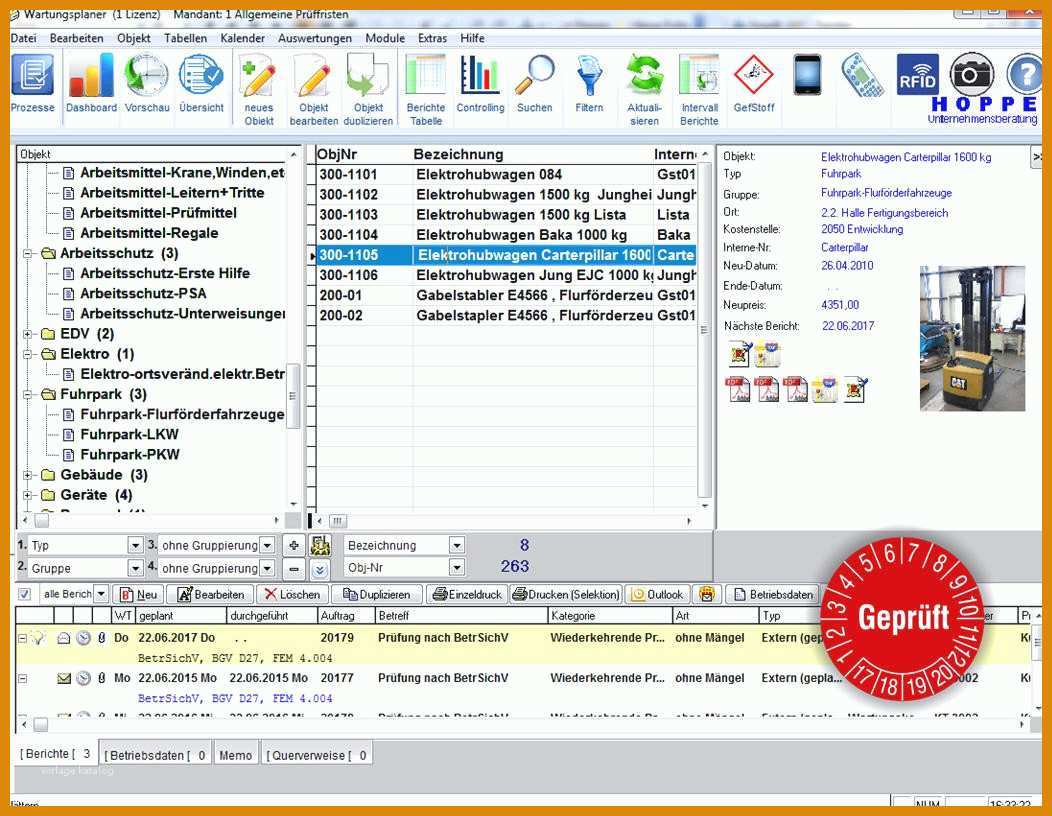The image size is (1052, 816).
Task: Click the icon button right of Outlook
Action: click(x=706, y=594)
